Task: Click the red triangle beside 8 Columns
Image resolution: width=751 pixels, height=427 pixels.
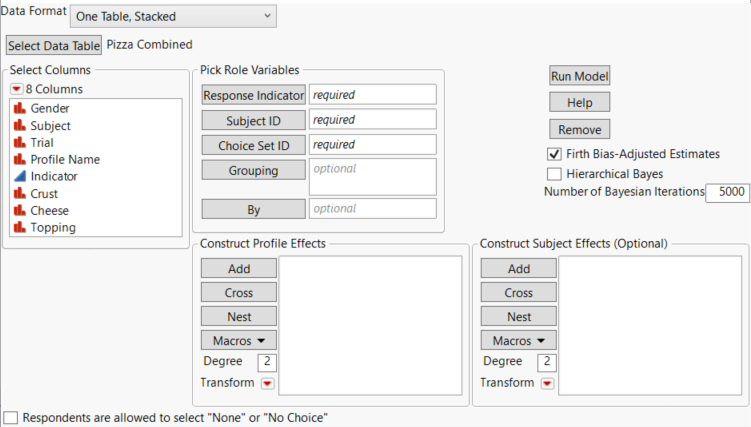Action: [16, 89]
